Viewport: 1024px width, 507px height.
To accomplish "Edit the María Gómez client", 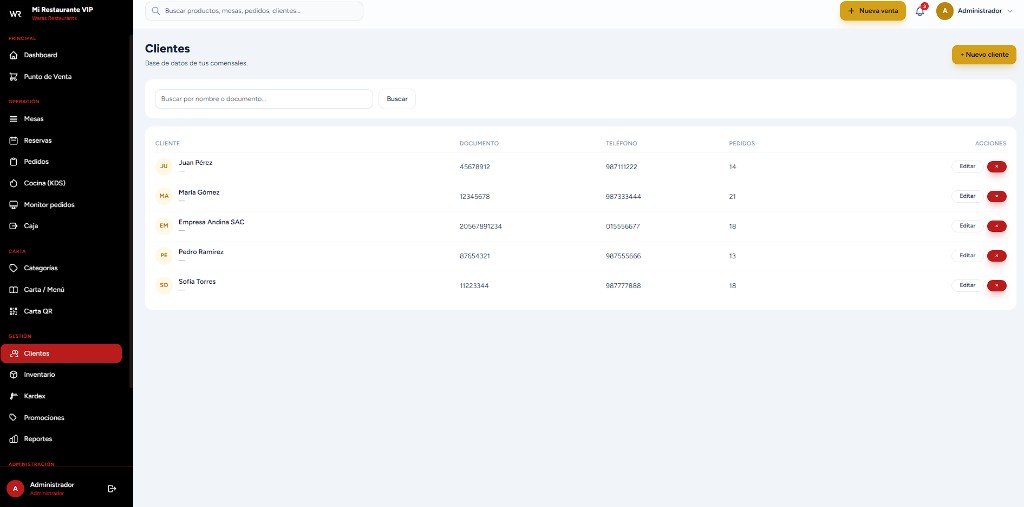I will [x=967, y=196].
